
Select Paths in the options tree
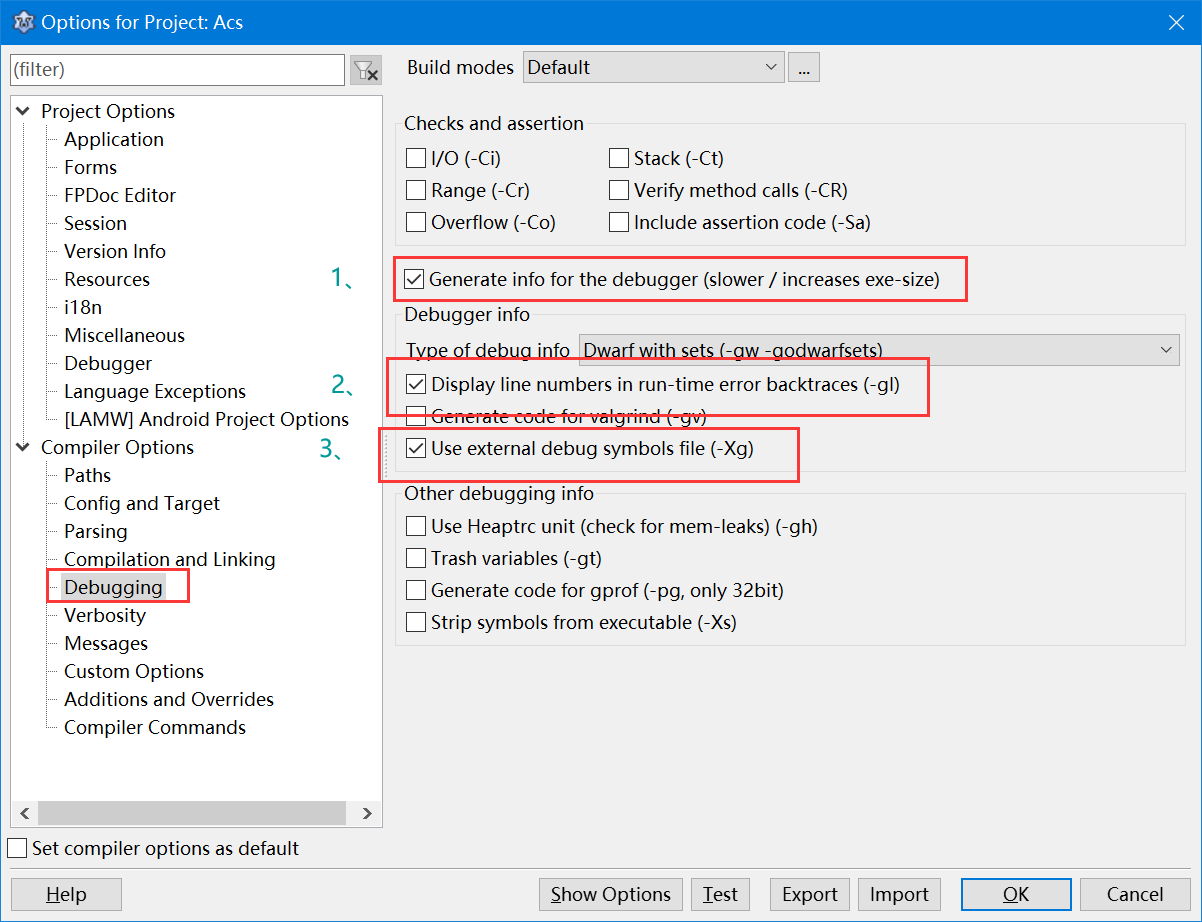coord(87,475)
